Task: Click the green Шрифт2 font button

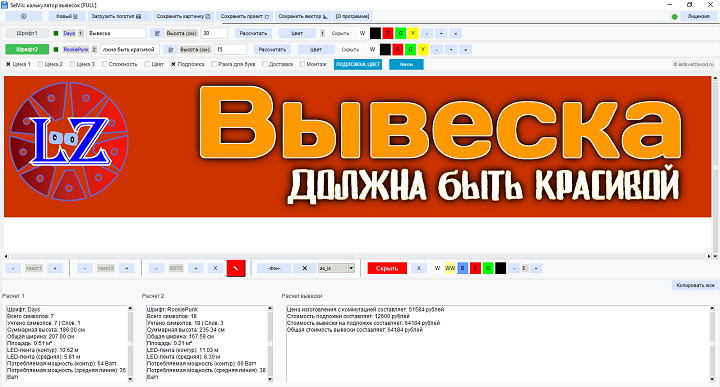Action: coord(27,49)
